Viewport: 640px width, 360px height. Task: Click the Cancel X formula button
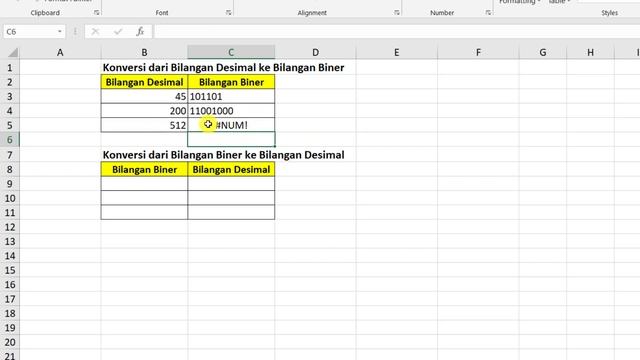[95, 31]
